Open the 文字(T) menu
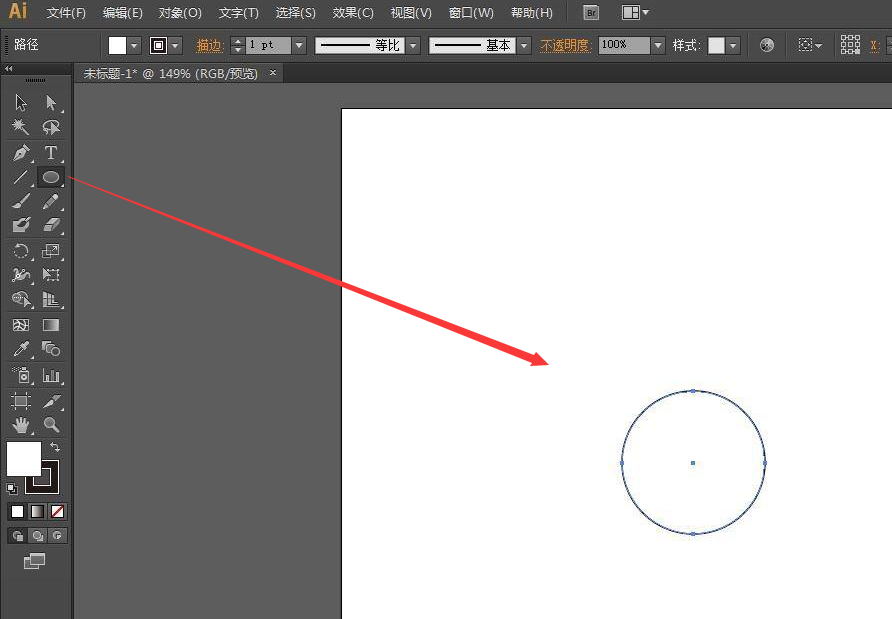892x619 pixels. 239,13
